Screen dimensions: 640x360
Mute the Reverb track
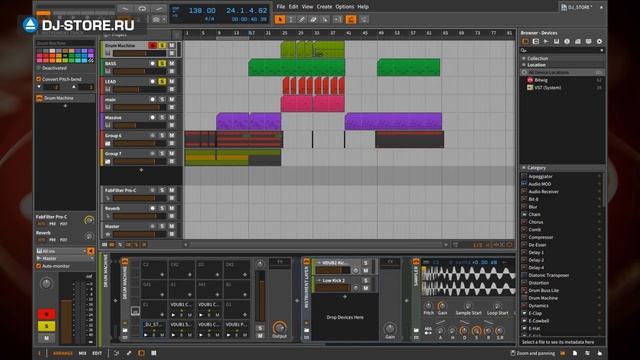(172, 208)
